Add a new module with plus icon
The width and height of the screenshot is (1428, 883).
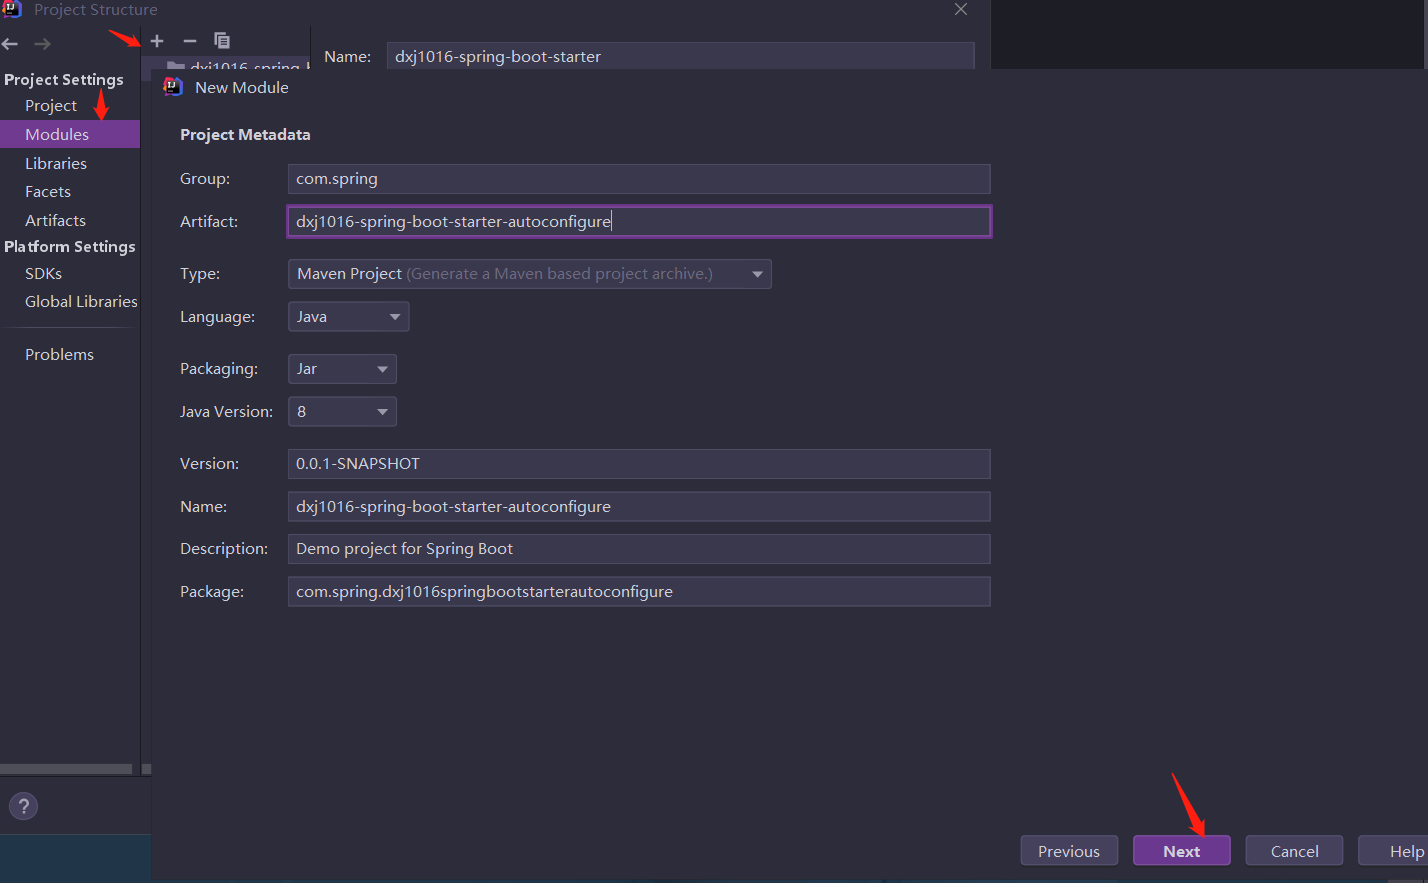coord(157,41)
